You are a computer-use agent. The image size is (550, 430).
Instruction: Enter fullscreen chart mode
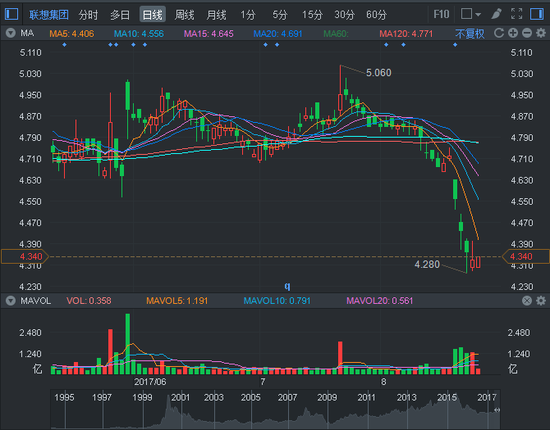point(516,14)
